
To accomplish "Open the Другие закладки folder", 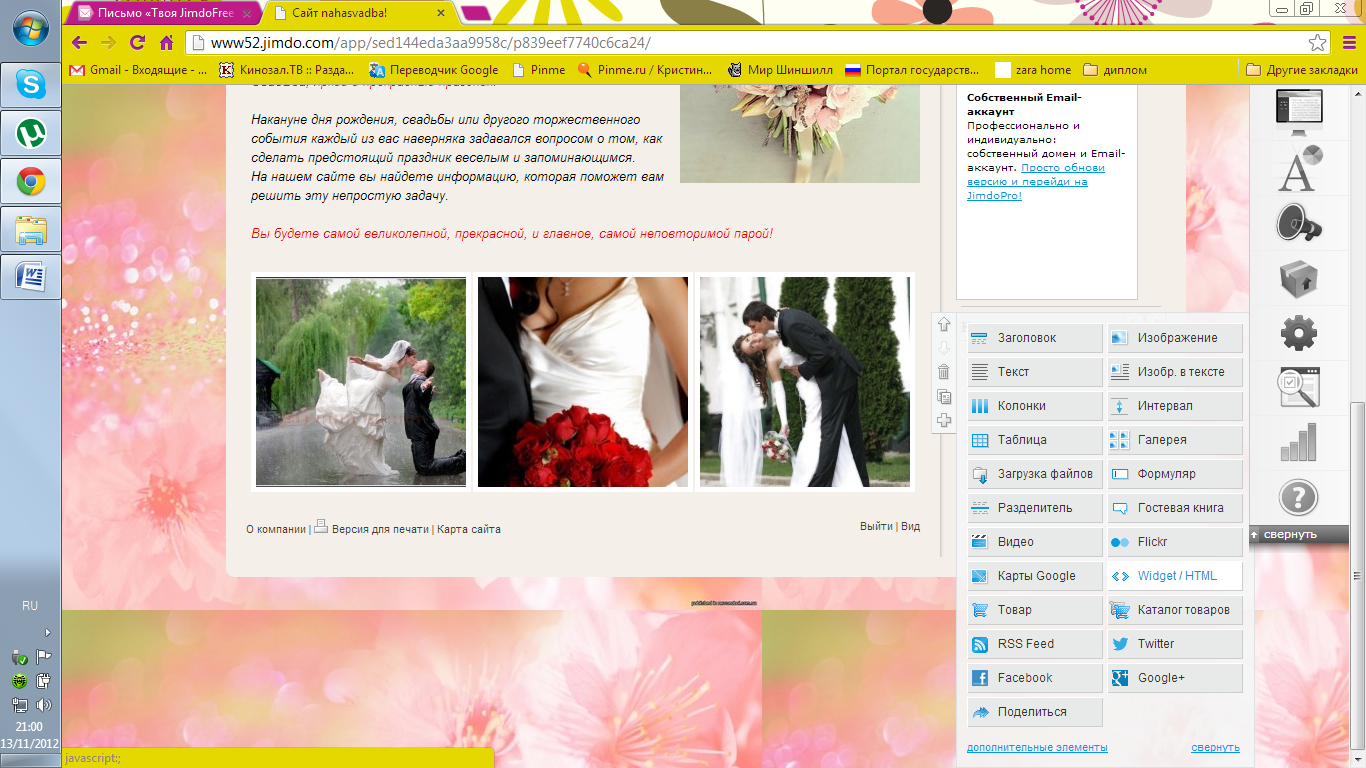I will click(1302, 70).
